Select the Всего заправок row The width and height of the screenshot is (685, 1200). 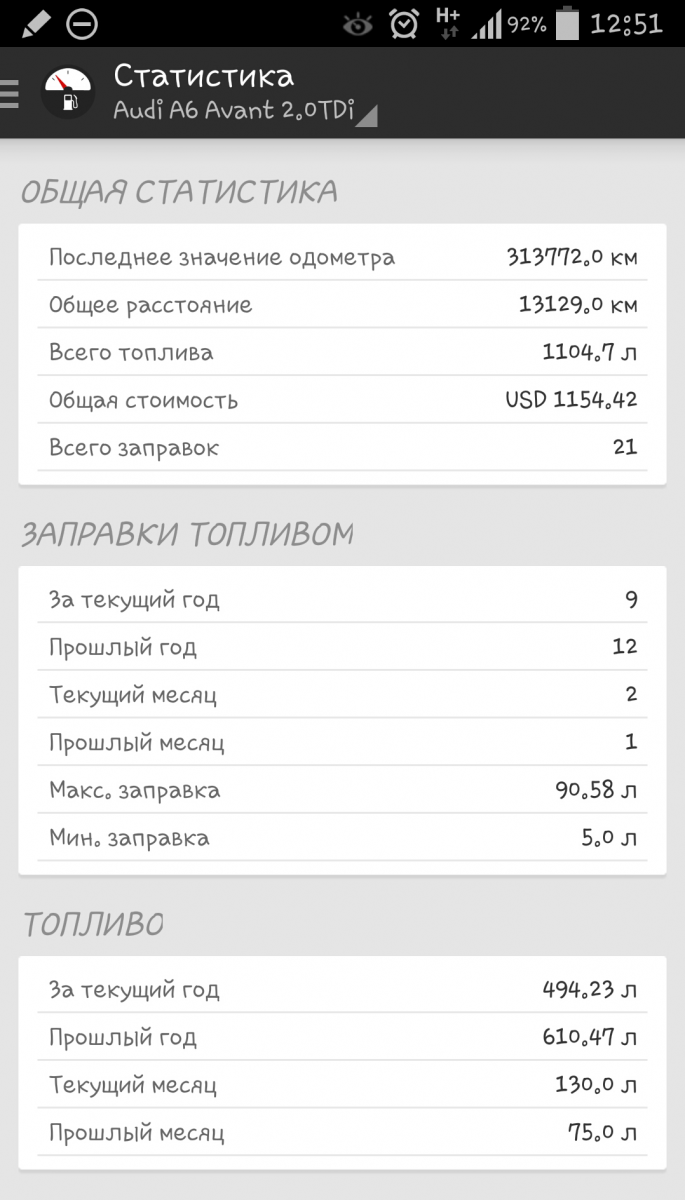(x=342, y=447)
